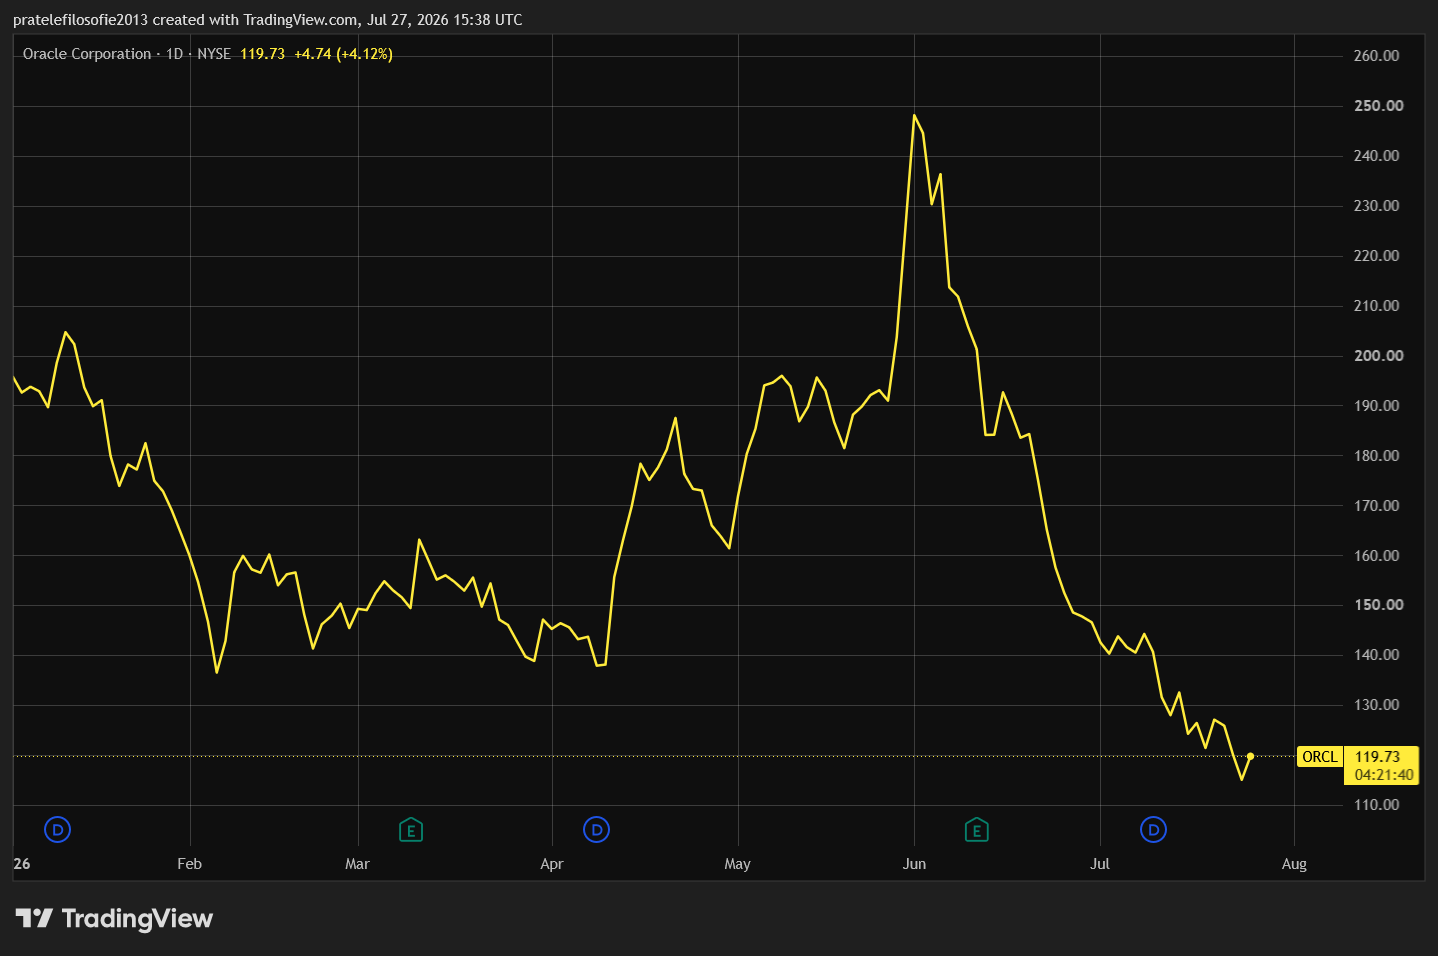Screen dimensions: 1438x956
Task: Click the yellow ORCL ticker tag
Action: pyautogui.click(x=1319, y=756)
